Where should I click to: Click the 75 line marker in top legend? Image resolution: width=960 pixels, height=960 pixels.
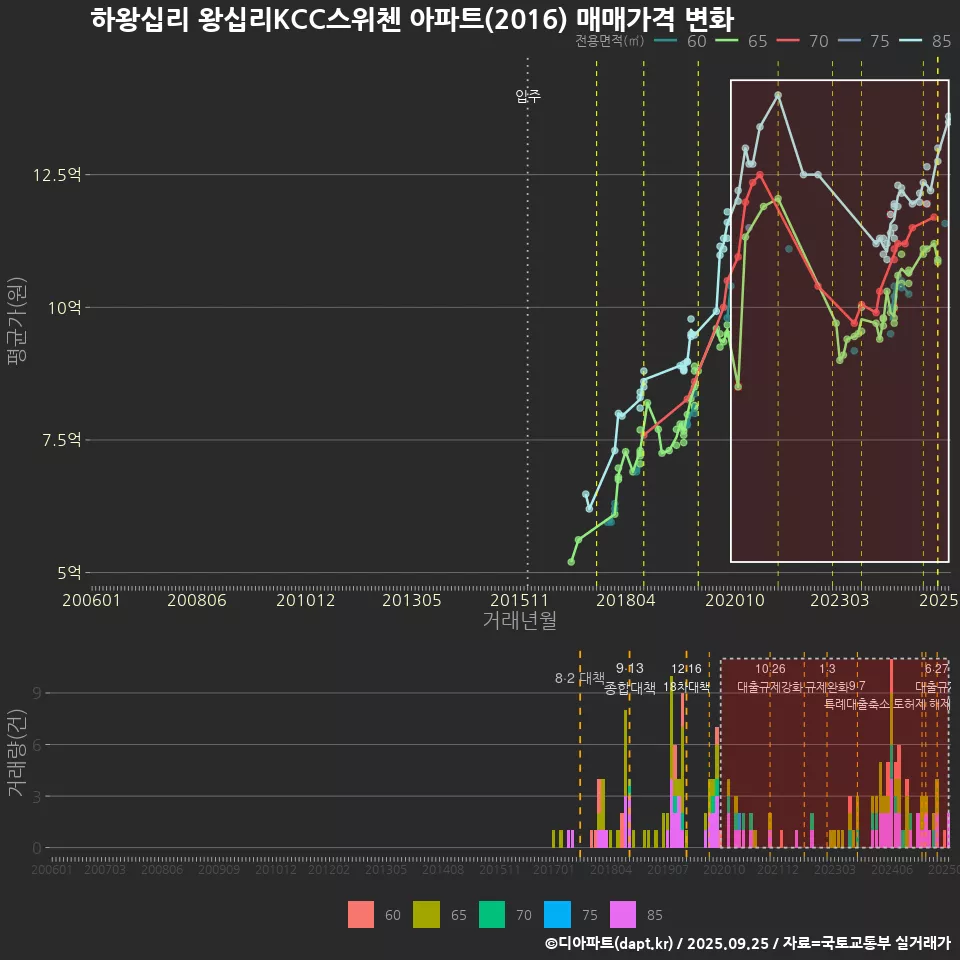pos(848,41)
